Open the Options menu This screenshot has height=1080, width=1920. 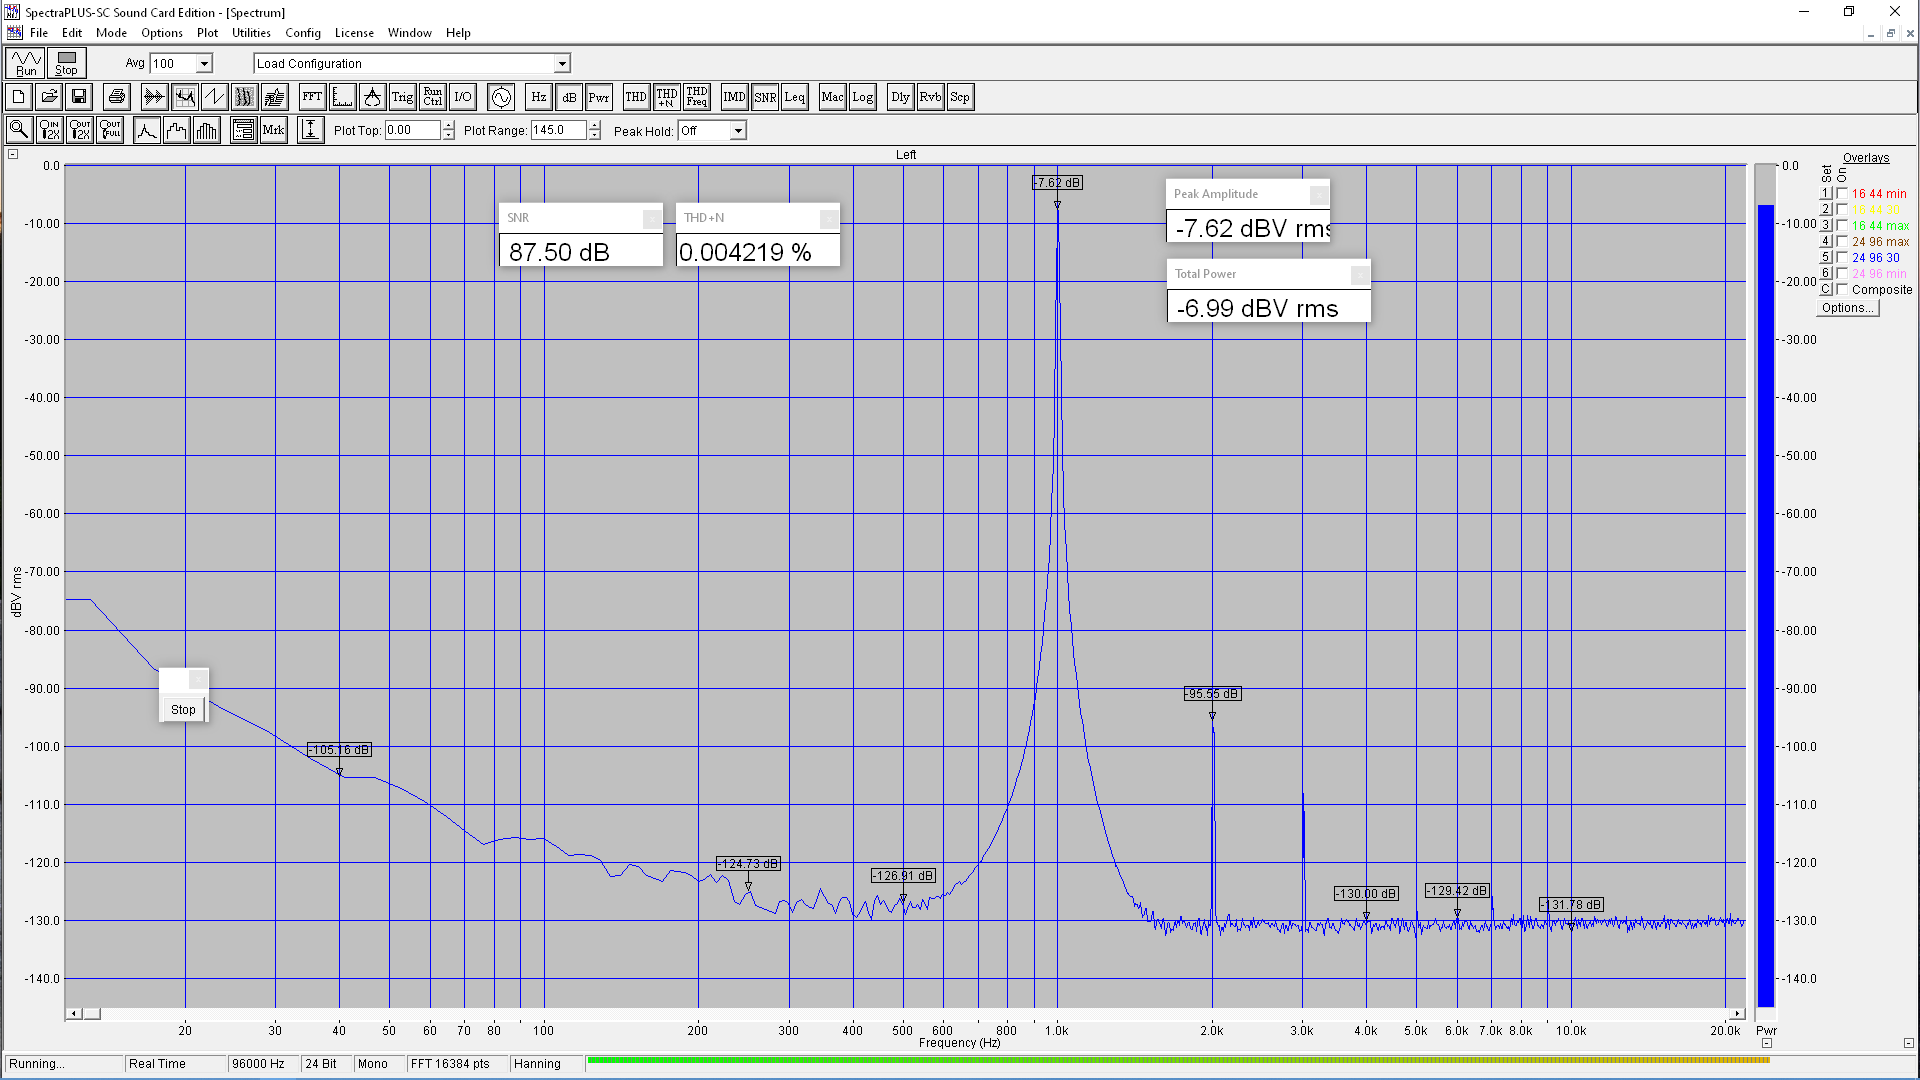point(162,33)
